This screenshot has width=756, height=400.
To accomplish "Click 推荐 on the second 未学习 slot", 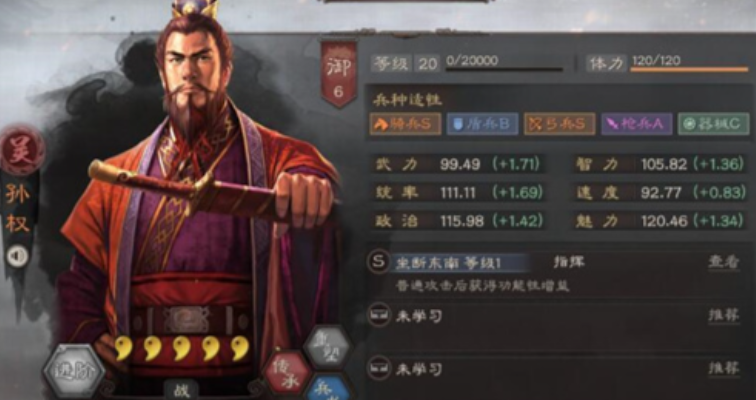I will pyautogui.click(x=723, y=368).
